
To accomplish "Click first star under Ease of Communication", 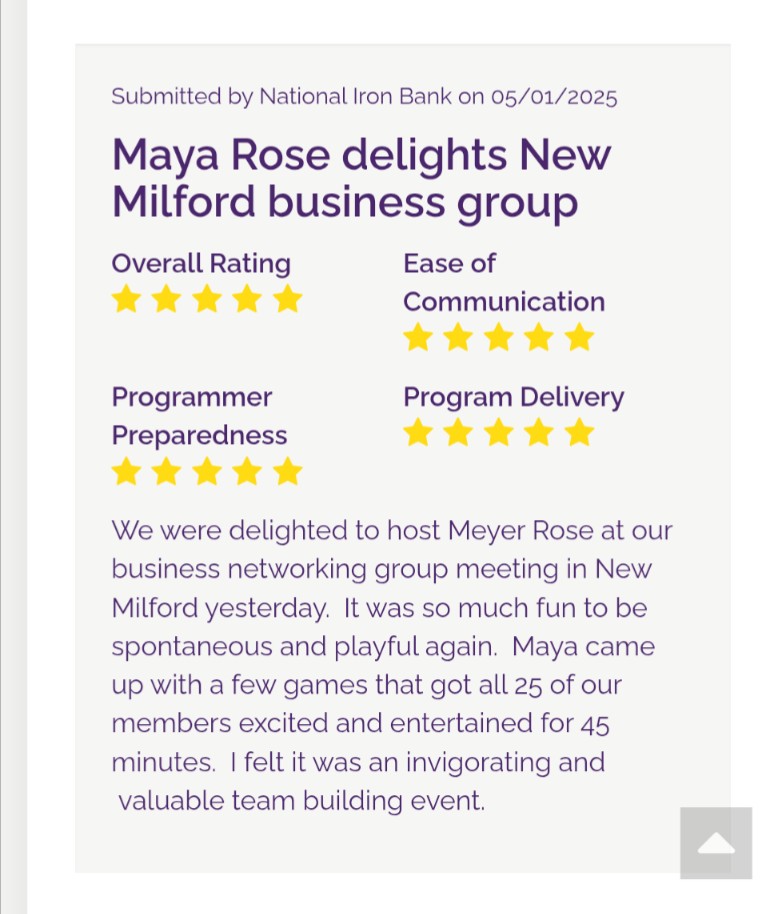I will pos(418,338).
